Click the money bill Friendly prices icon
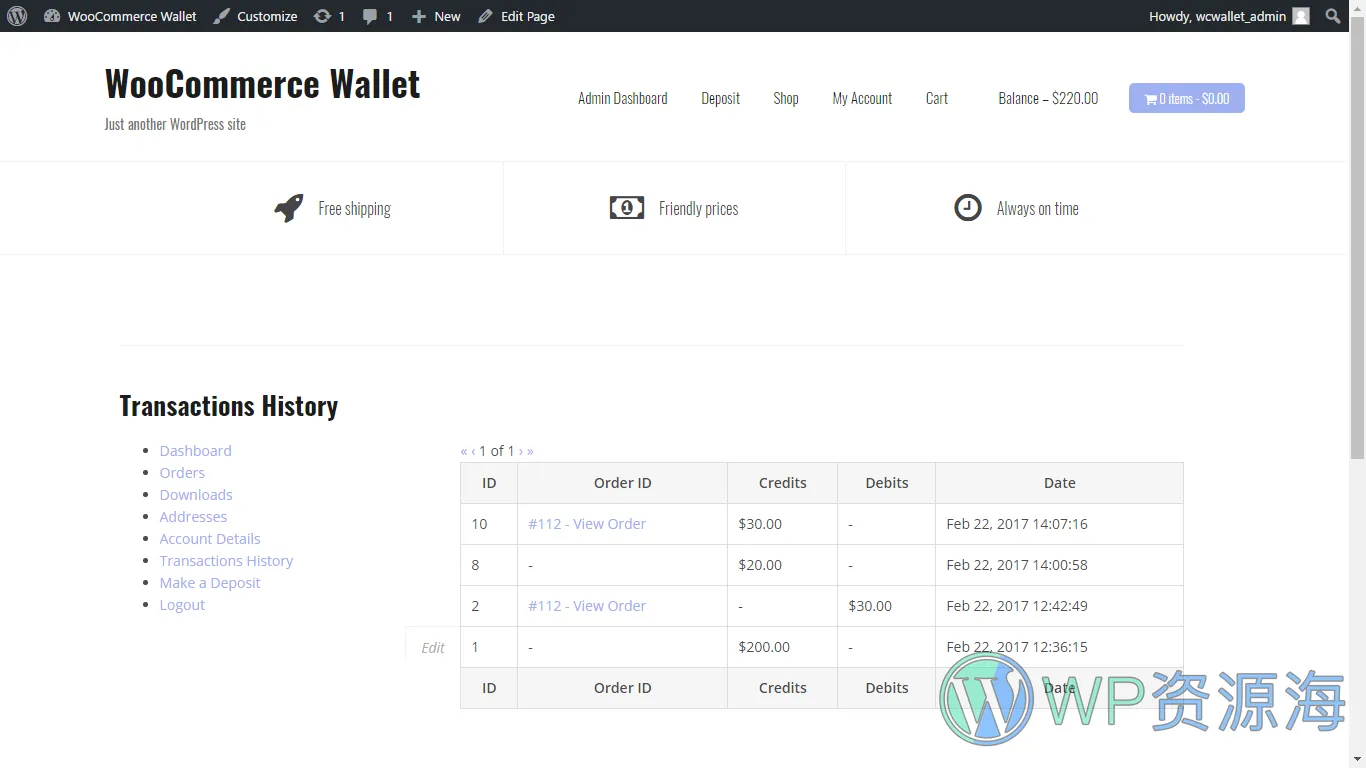Image resolution: width=1366 pixels, height=768 pixels. [627, 208]
